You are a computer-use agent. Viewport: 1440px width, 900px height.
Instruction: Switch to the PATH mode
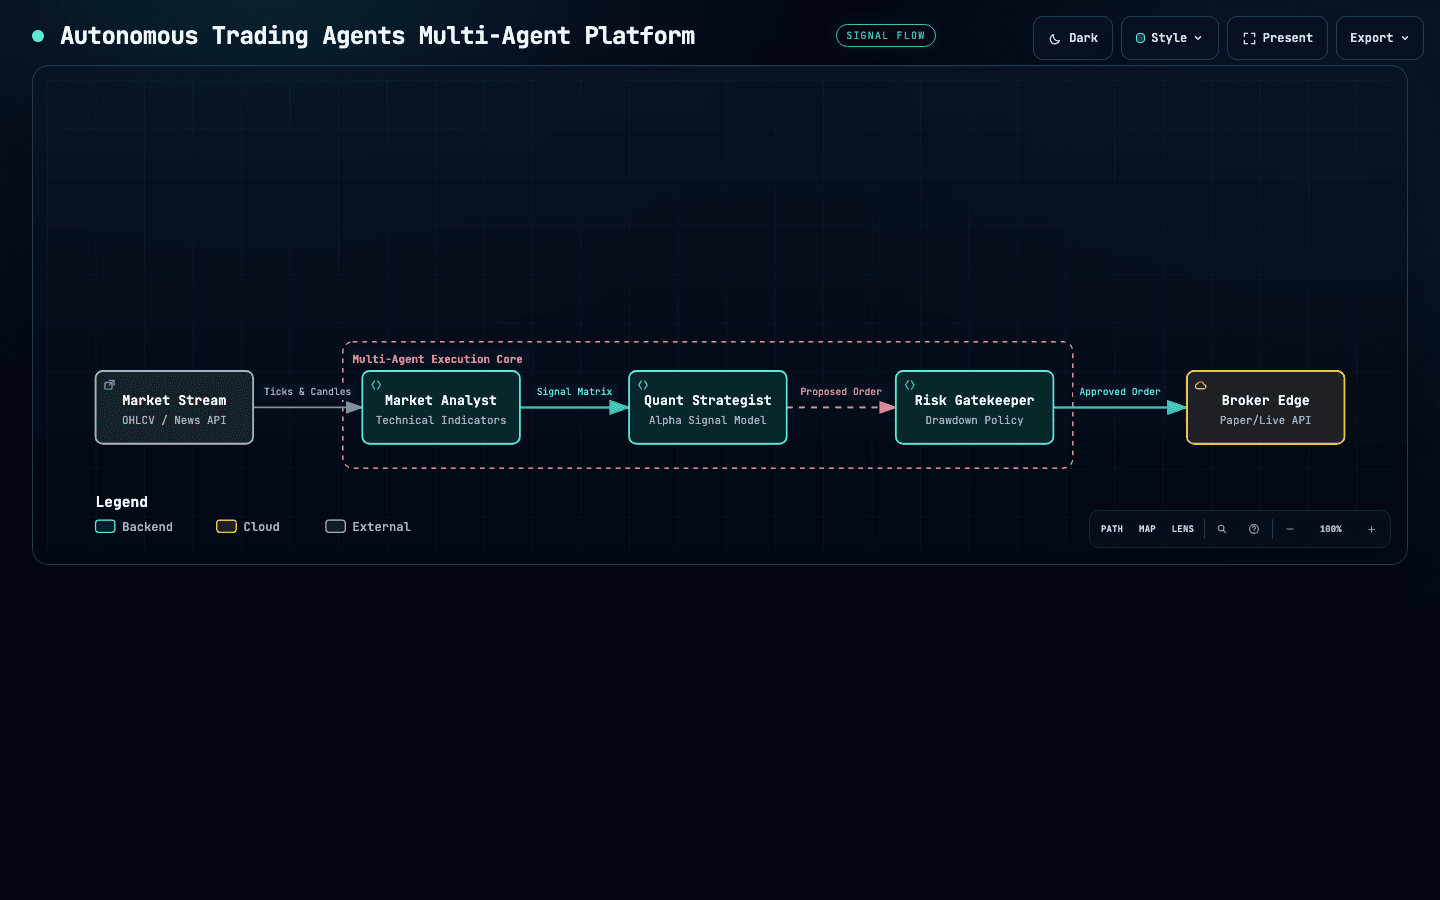pyautogui.click(x=1112, y=529)
